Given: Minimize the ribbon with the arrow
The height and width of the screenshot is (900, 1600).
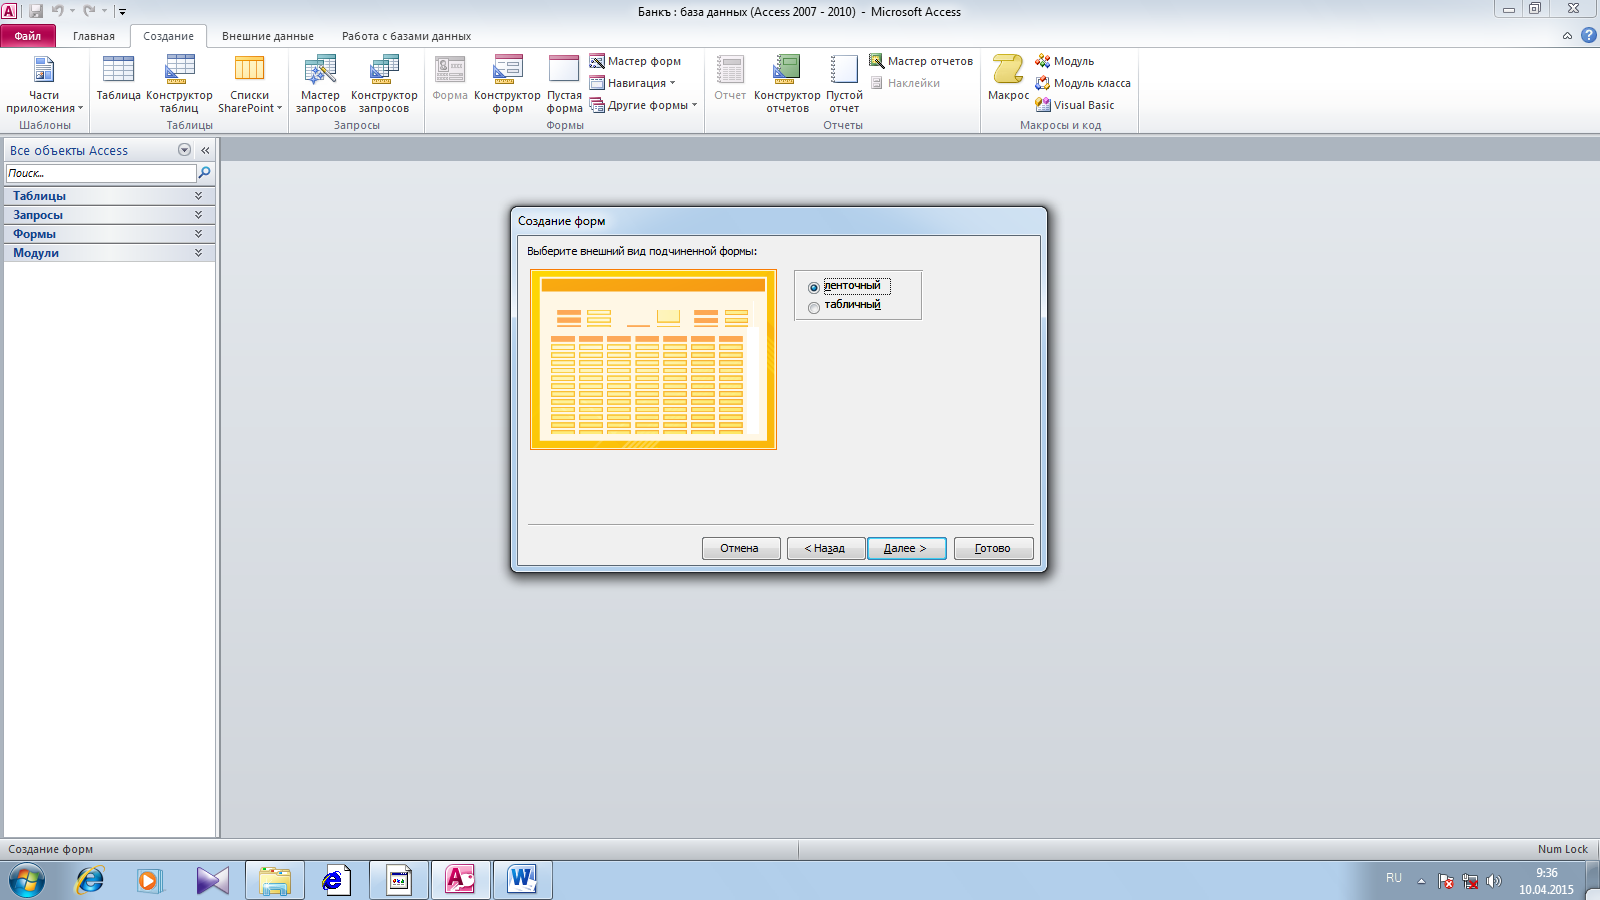Looking at the screenshot, I should pyautogui.click(x=1567, y=36).
